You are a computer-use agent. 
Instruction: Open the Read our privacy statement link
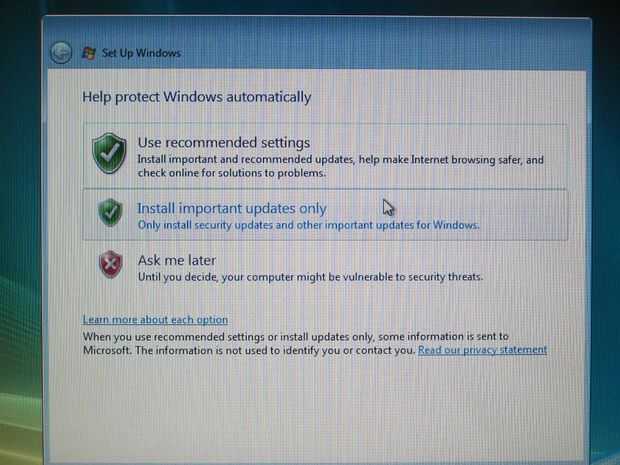(x=482, y=350)
